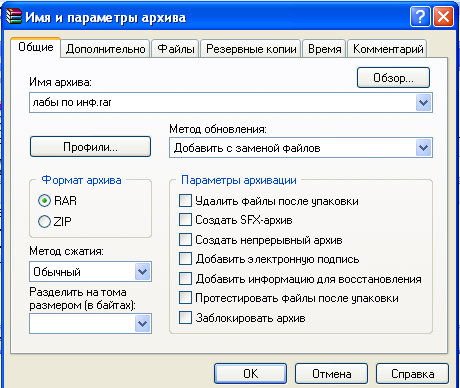Expand the Метод сжатия dropdown

pos(143,272)
